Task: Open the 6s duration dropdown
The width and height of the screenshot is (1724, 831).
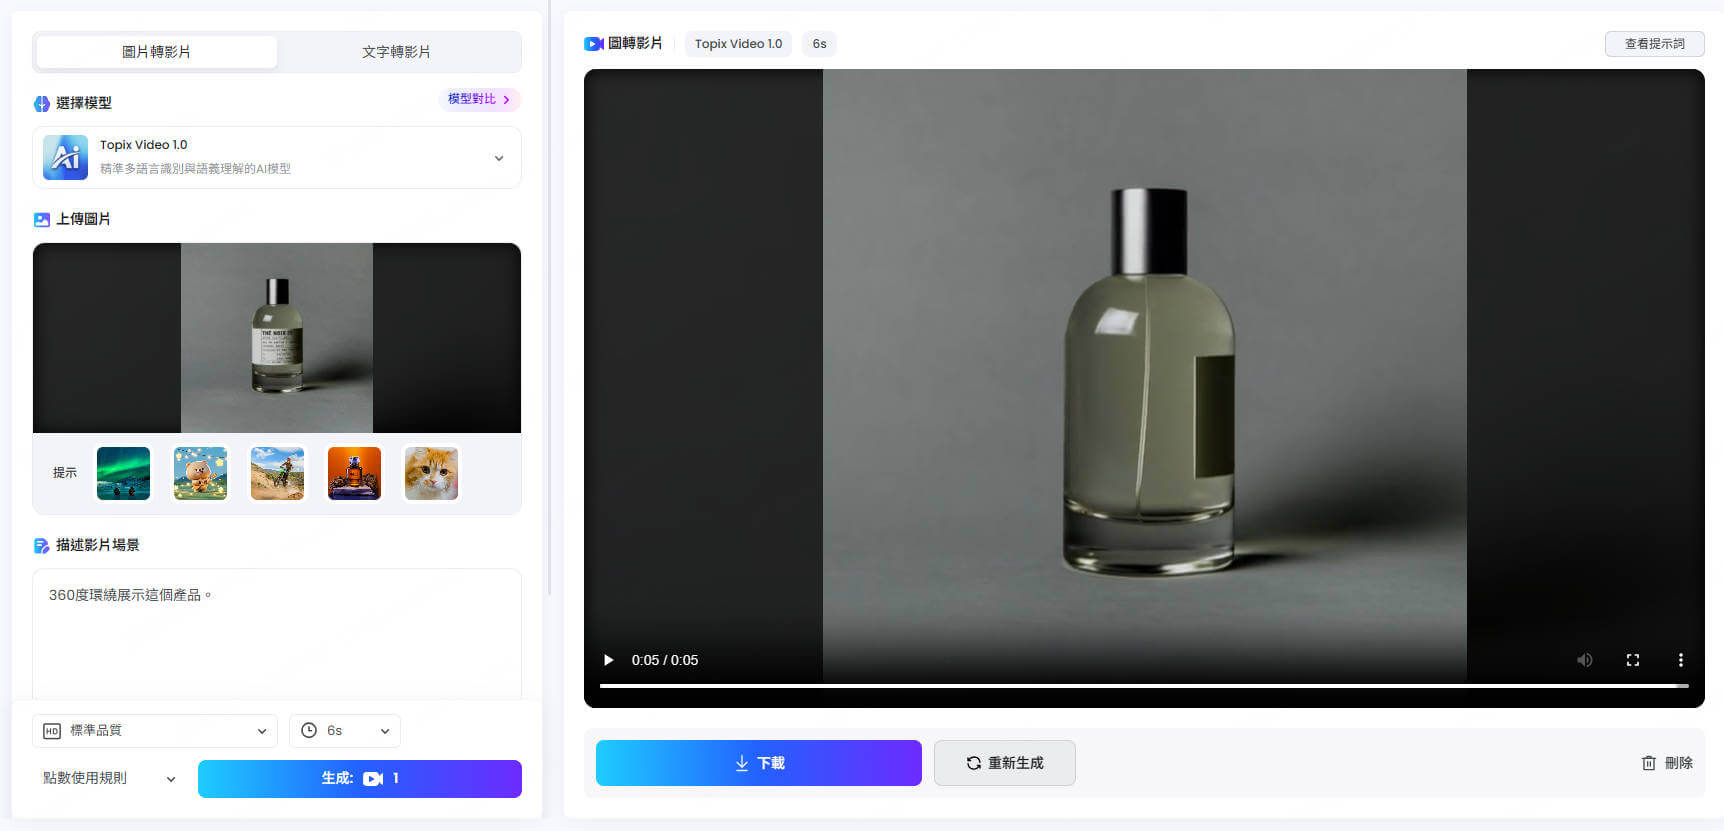Action: [x=345, y=731]
